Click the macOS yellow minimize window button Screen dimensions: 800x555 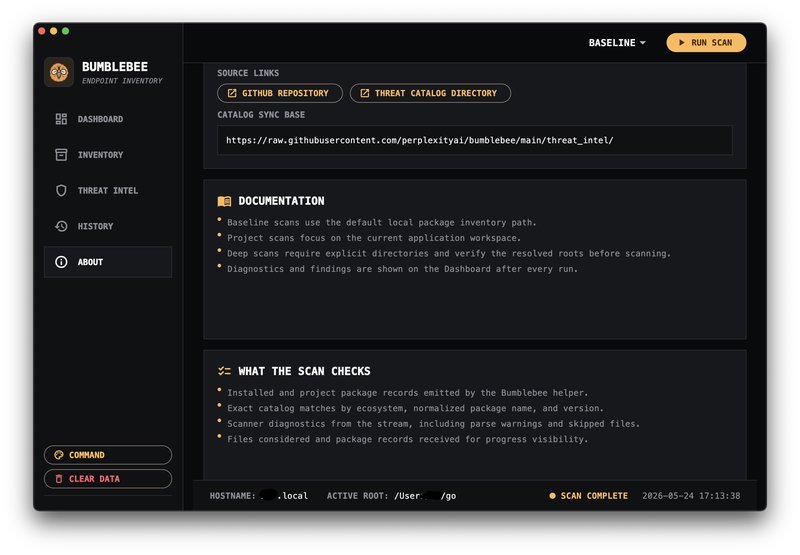click(54, 31)
